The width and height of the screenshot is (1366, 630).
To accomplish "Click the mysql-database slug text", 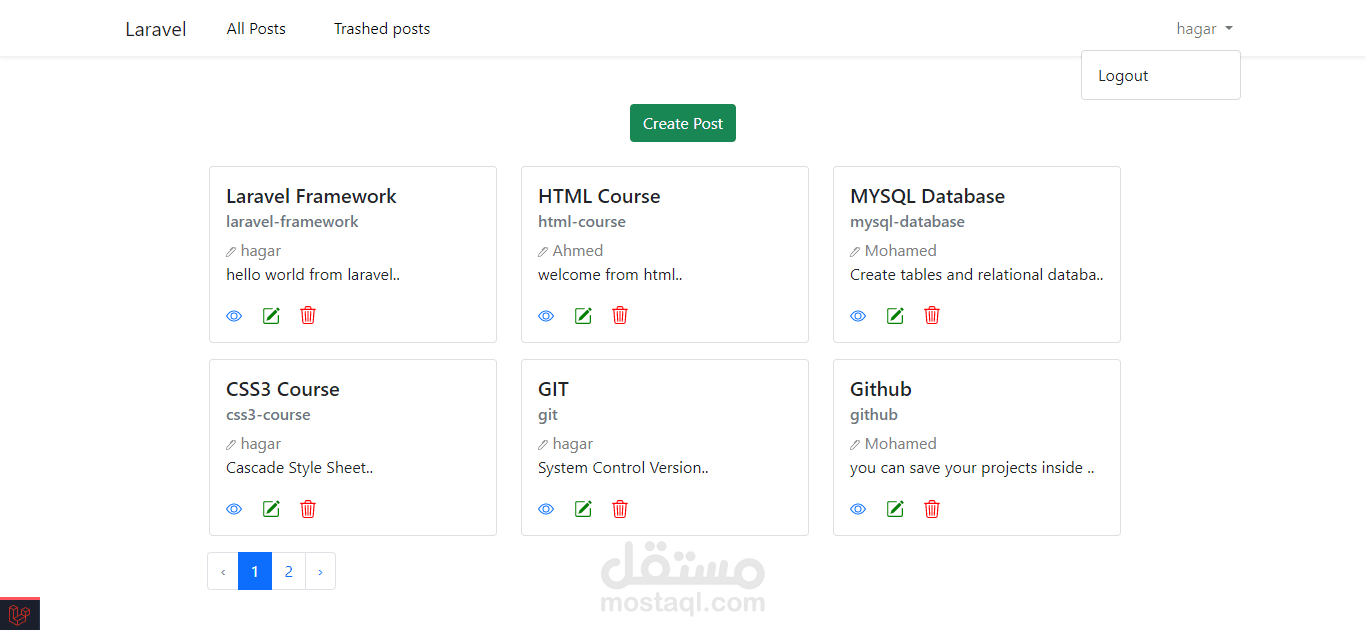I will click(907, 222).
